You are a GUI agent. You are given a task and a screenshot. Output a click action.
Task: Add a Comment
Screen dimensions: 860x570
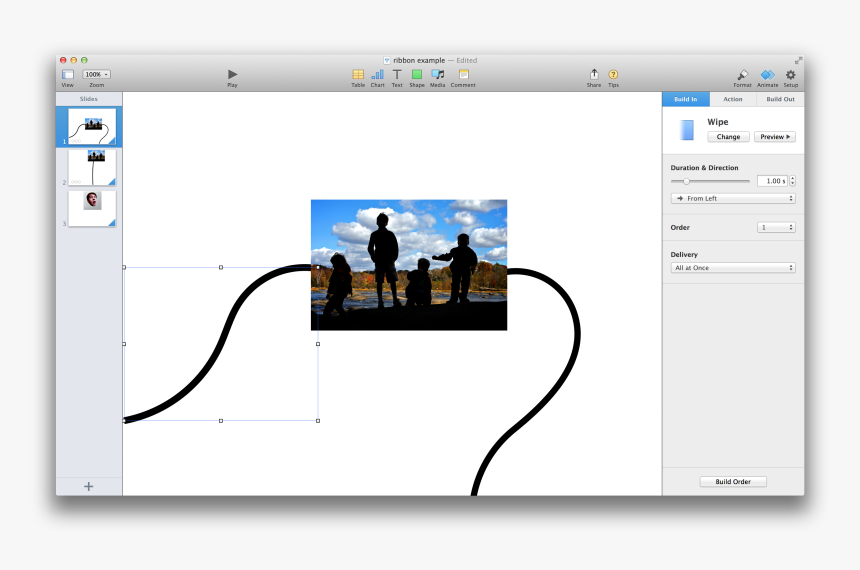pos(463,74)
